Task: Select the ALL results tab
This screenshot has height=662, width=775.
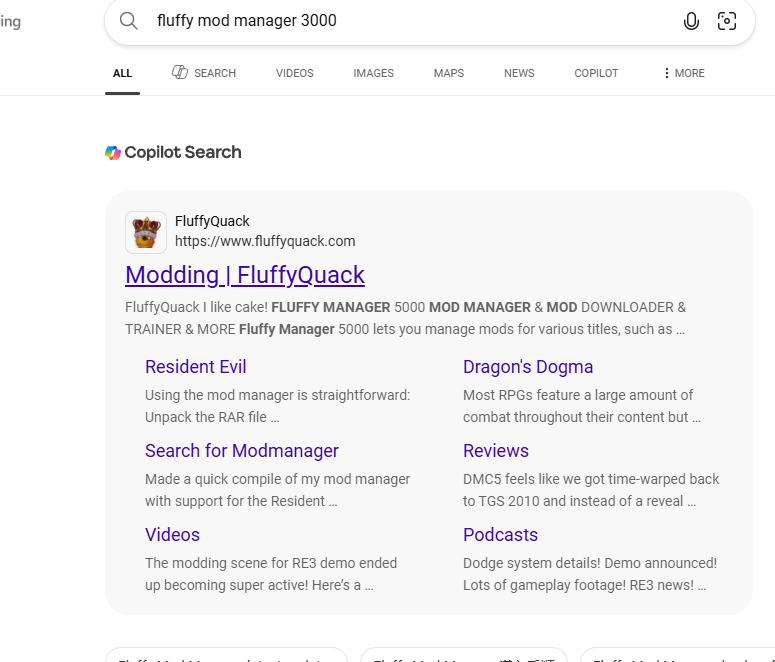Action: (x=122, y=73)
